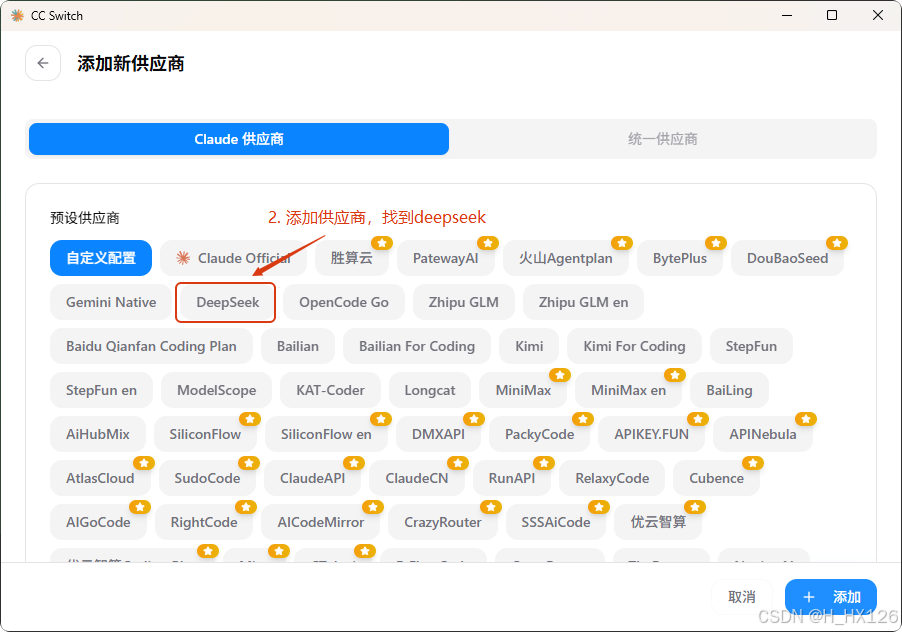Select the RelaxyCode provider

point(612,478)
